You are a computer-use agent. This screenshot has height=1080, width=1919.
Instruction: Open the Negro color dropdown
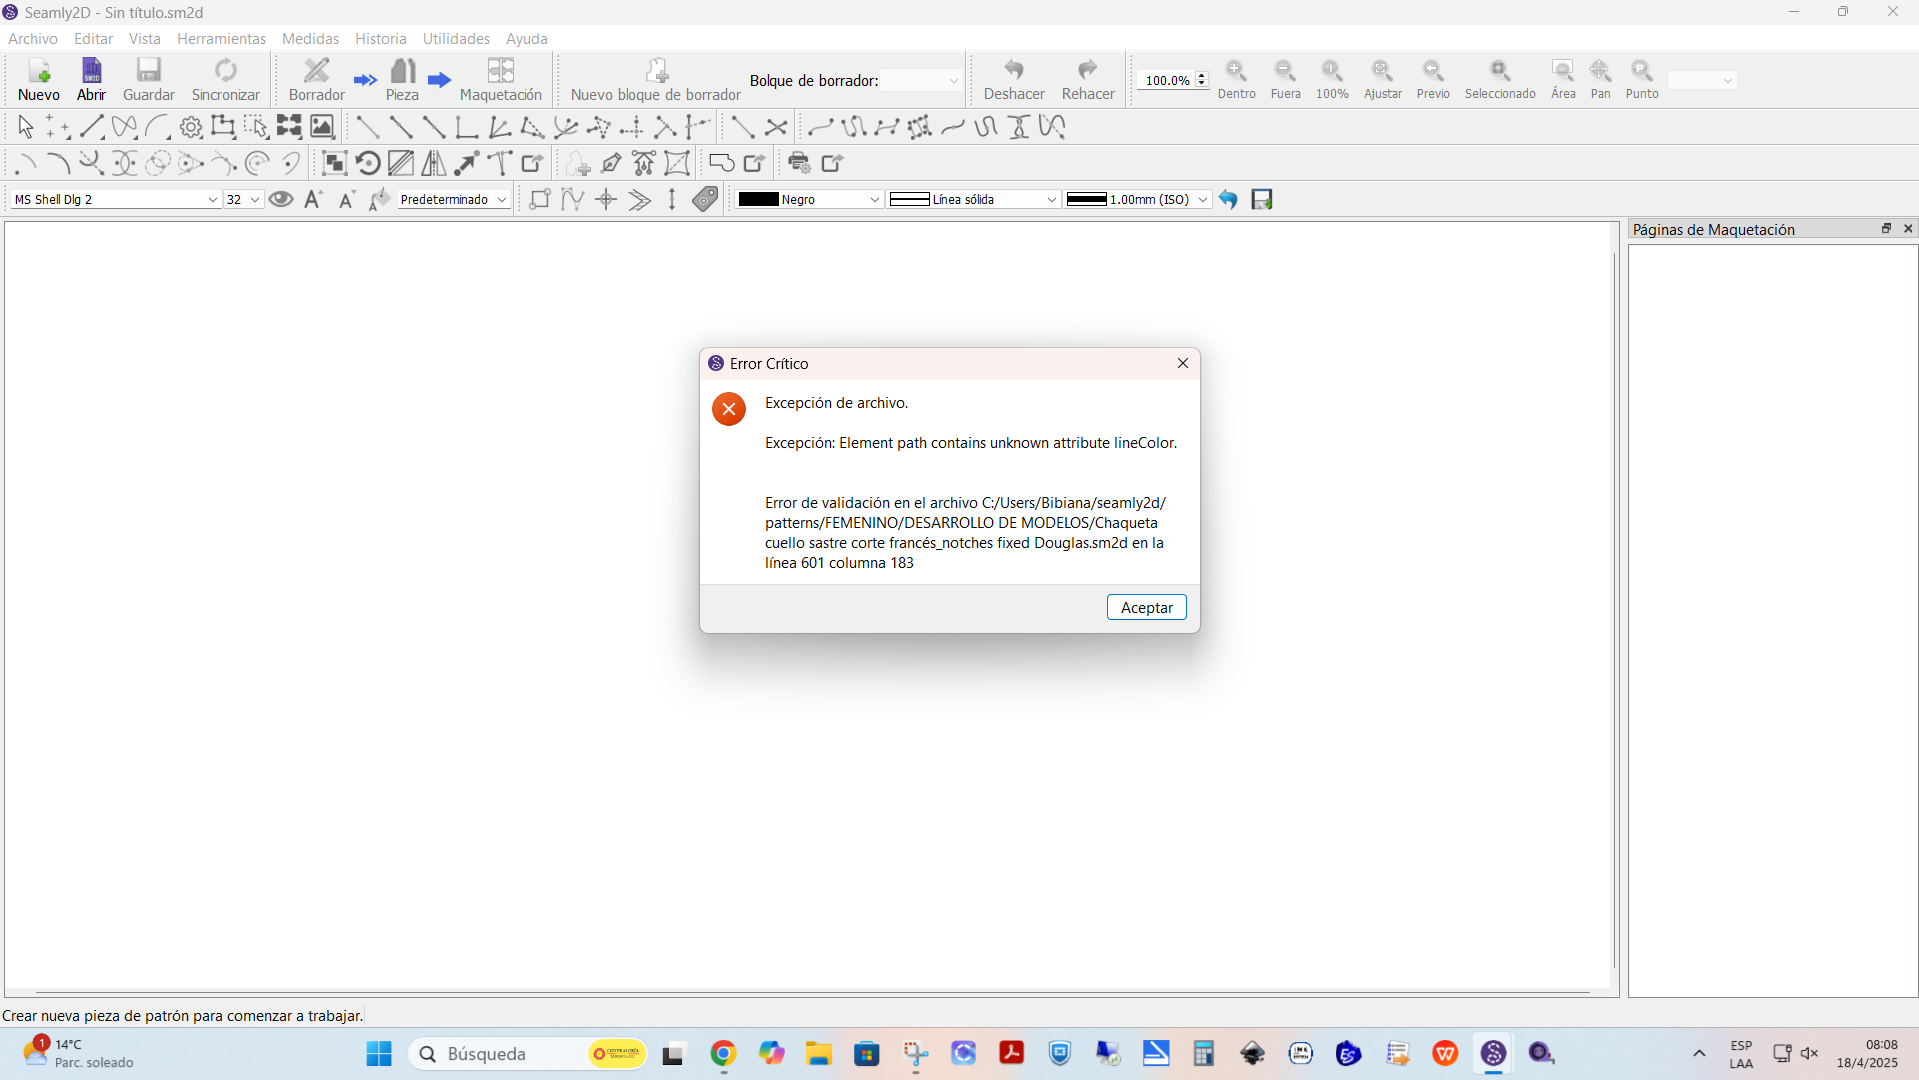pos(809,199)
